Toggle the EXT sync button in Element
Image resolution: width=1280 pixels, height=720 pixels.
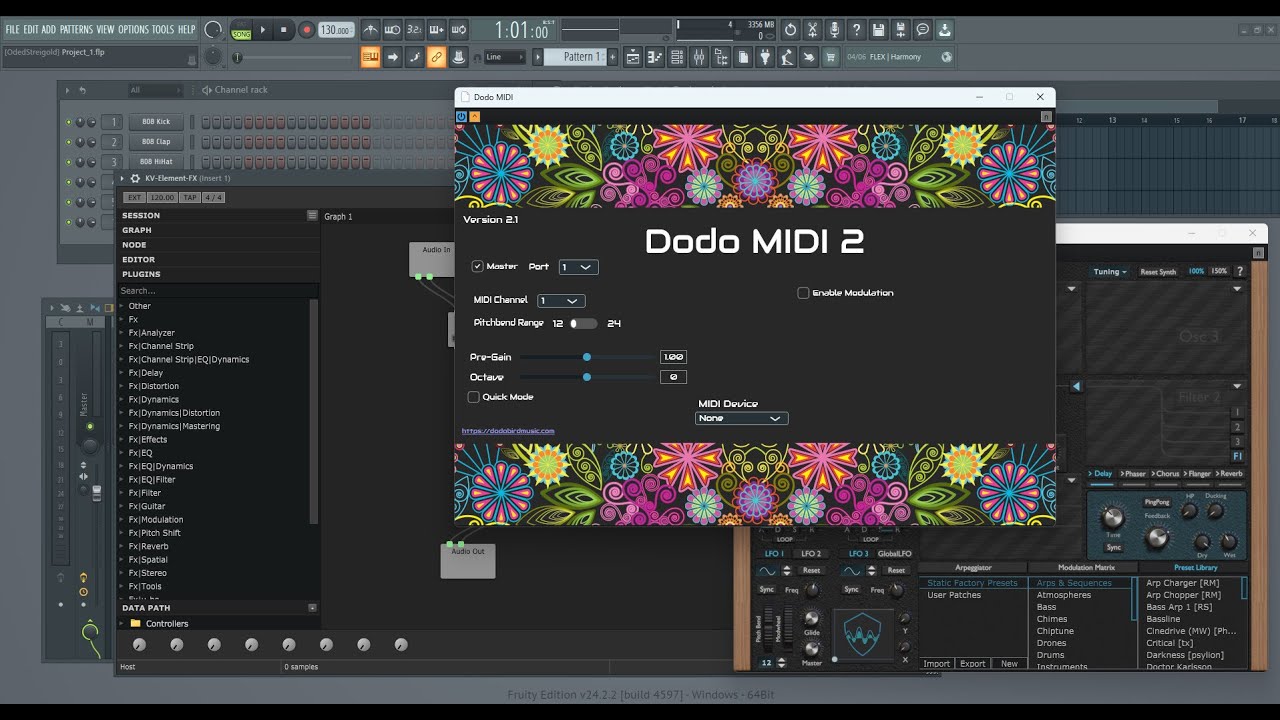point(134,198)
